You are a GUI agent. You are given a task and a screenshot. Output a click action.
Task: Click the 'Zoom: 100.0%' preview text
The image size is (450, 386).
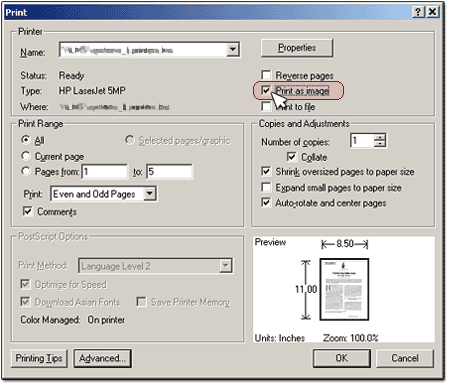point(351,338)
